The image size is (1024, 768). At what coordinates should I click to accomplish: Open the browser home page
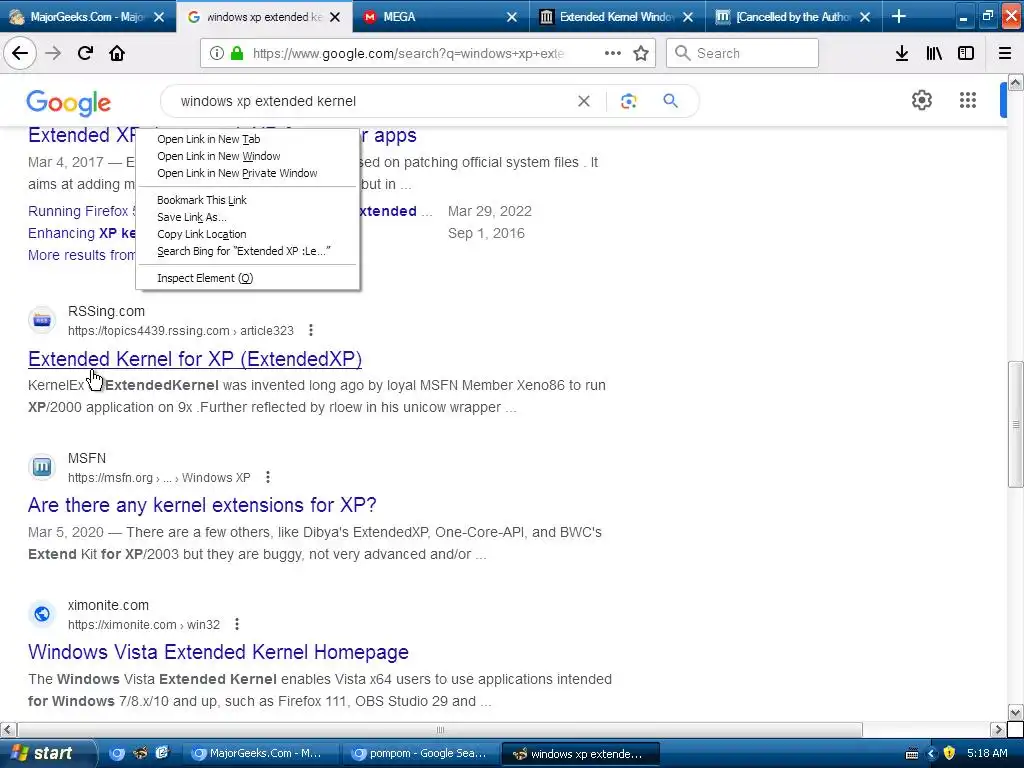[117, 53]
